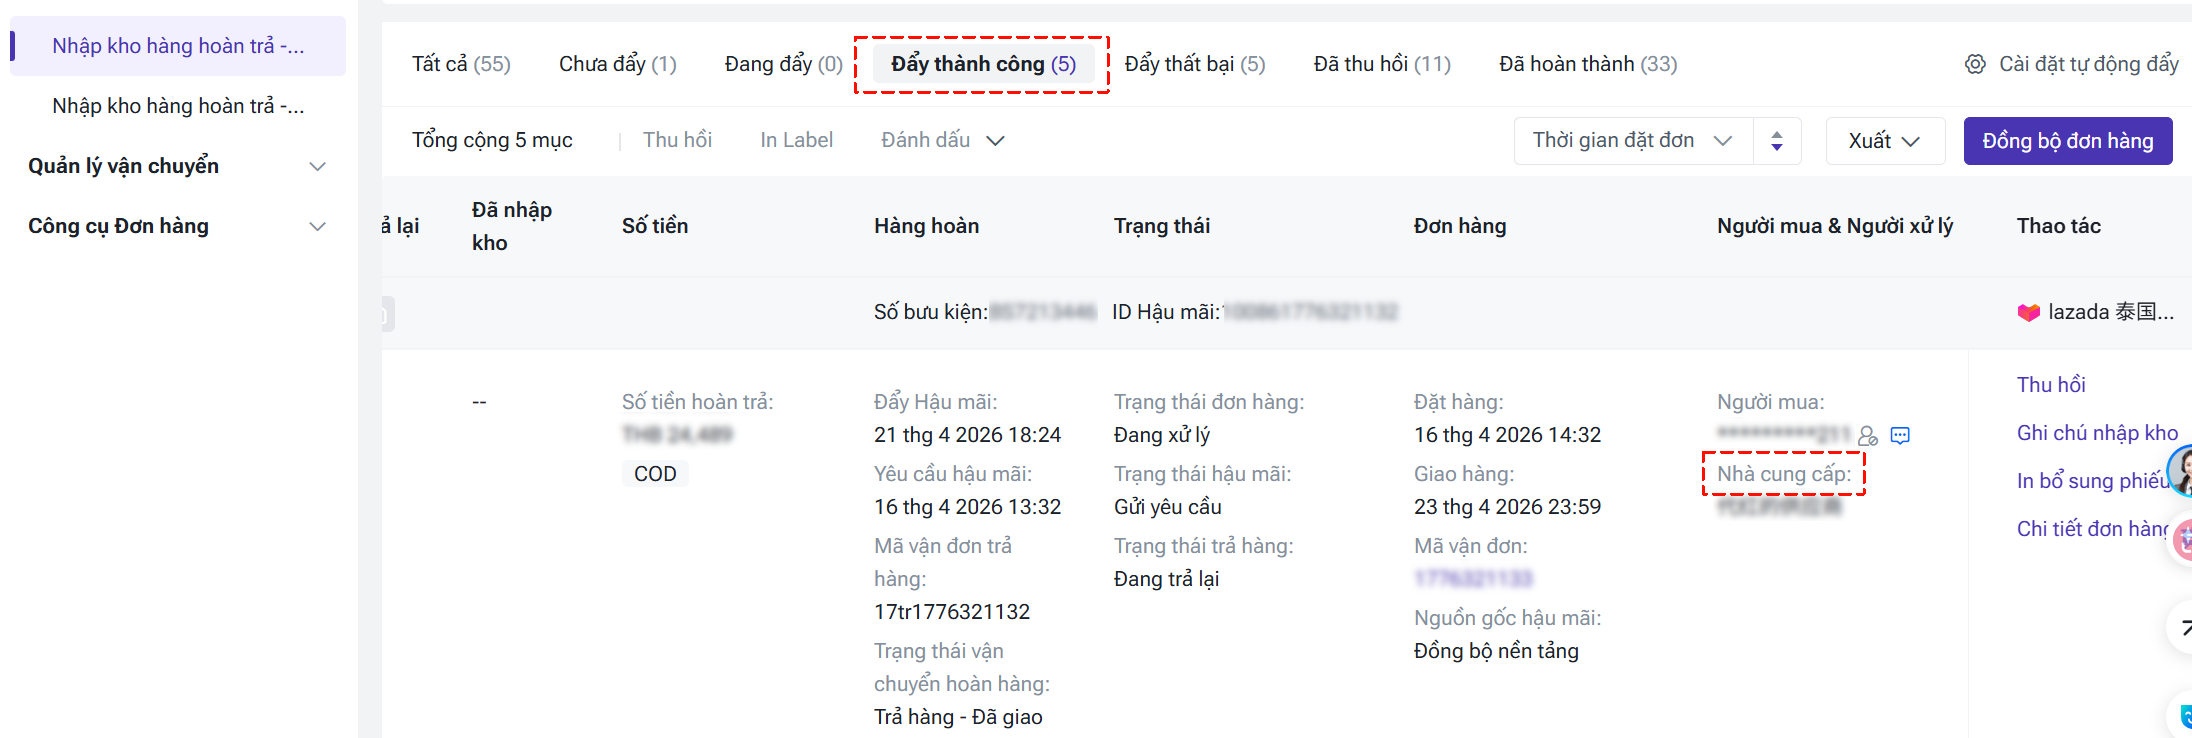Click the lazada store name text
The width and height of the screenshot is (2192, 738).
click(x=2111, y=312)
